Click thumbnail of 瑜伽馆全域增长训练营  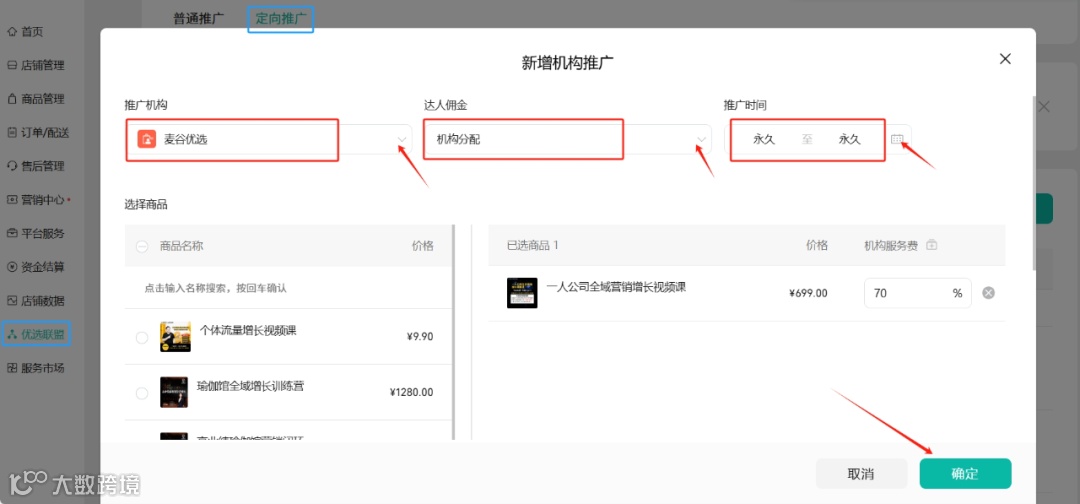tap(174, 392)
